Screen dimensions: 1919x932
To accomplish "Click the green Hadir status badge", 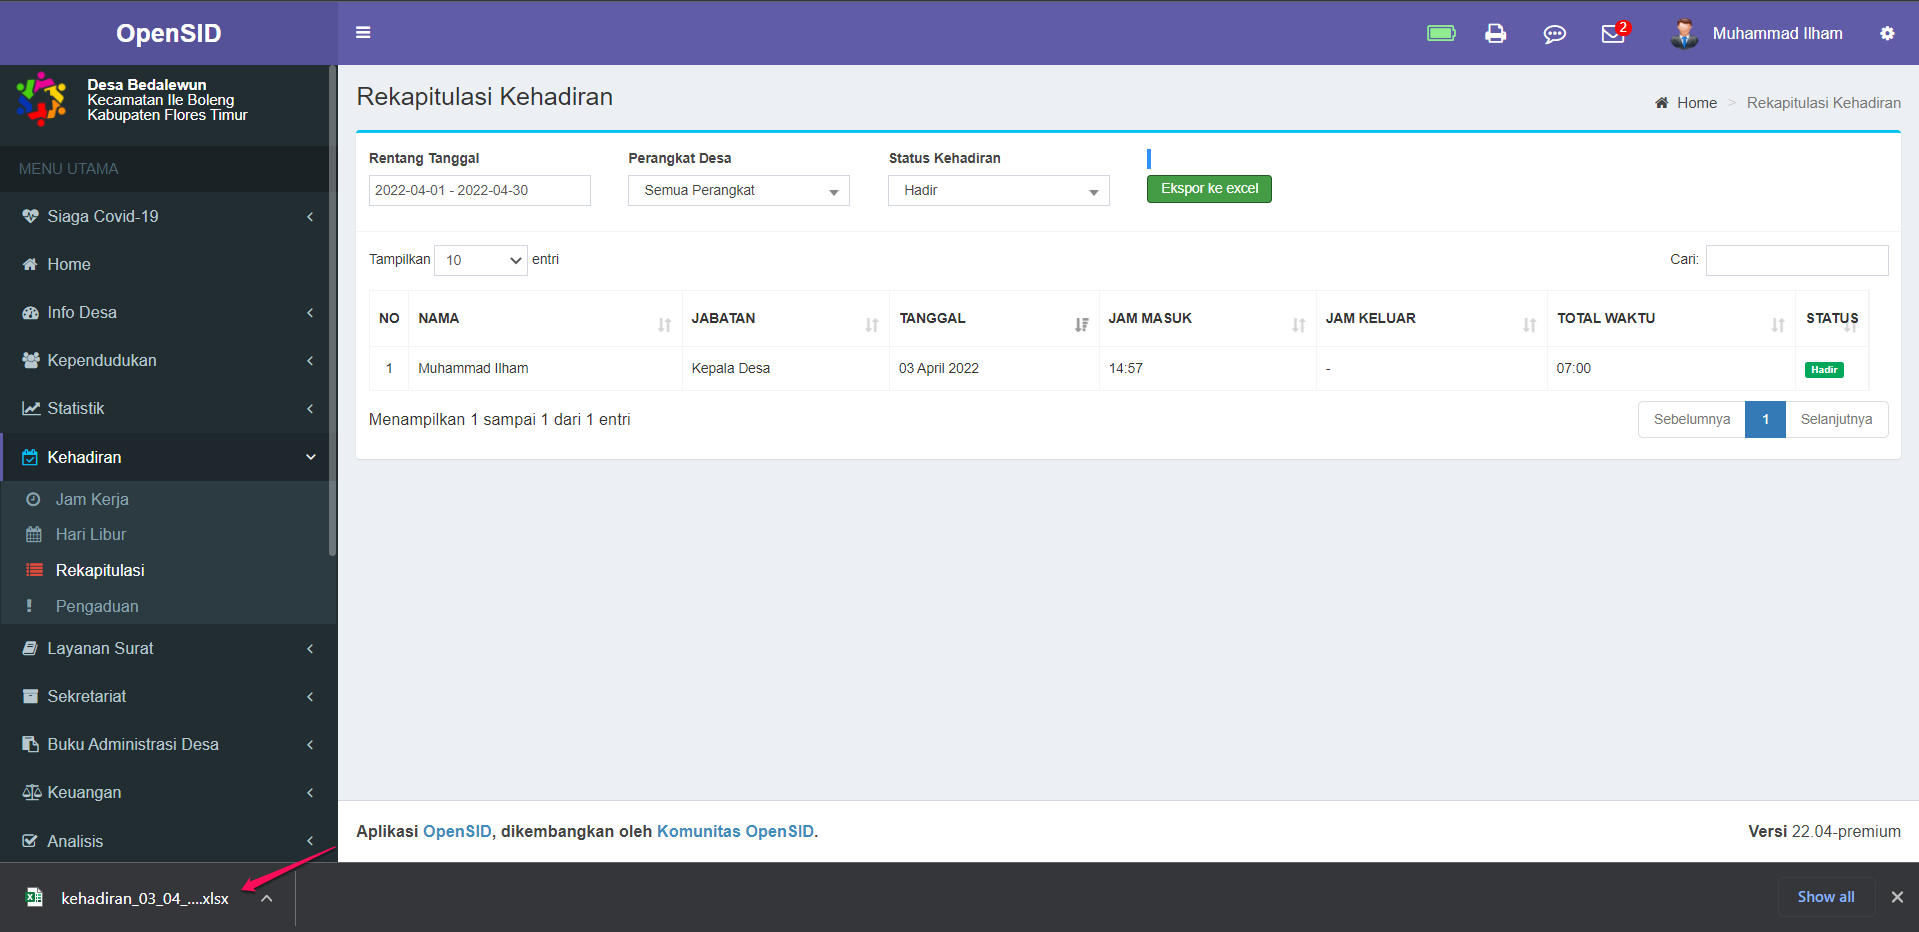I will pyautogui.click(x=1824, y=370).
